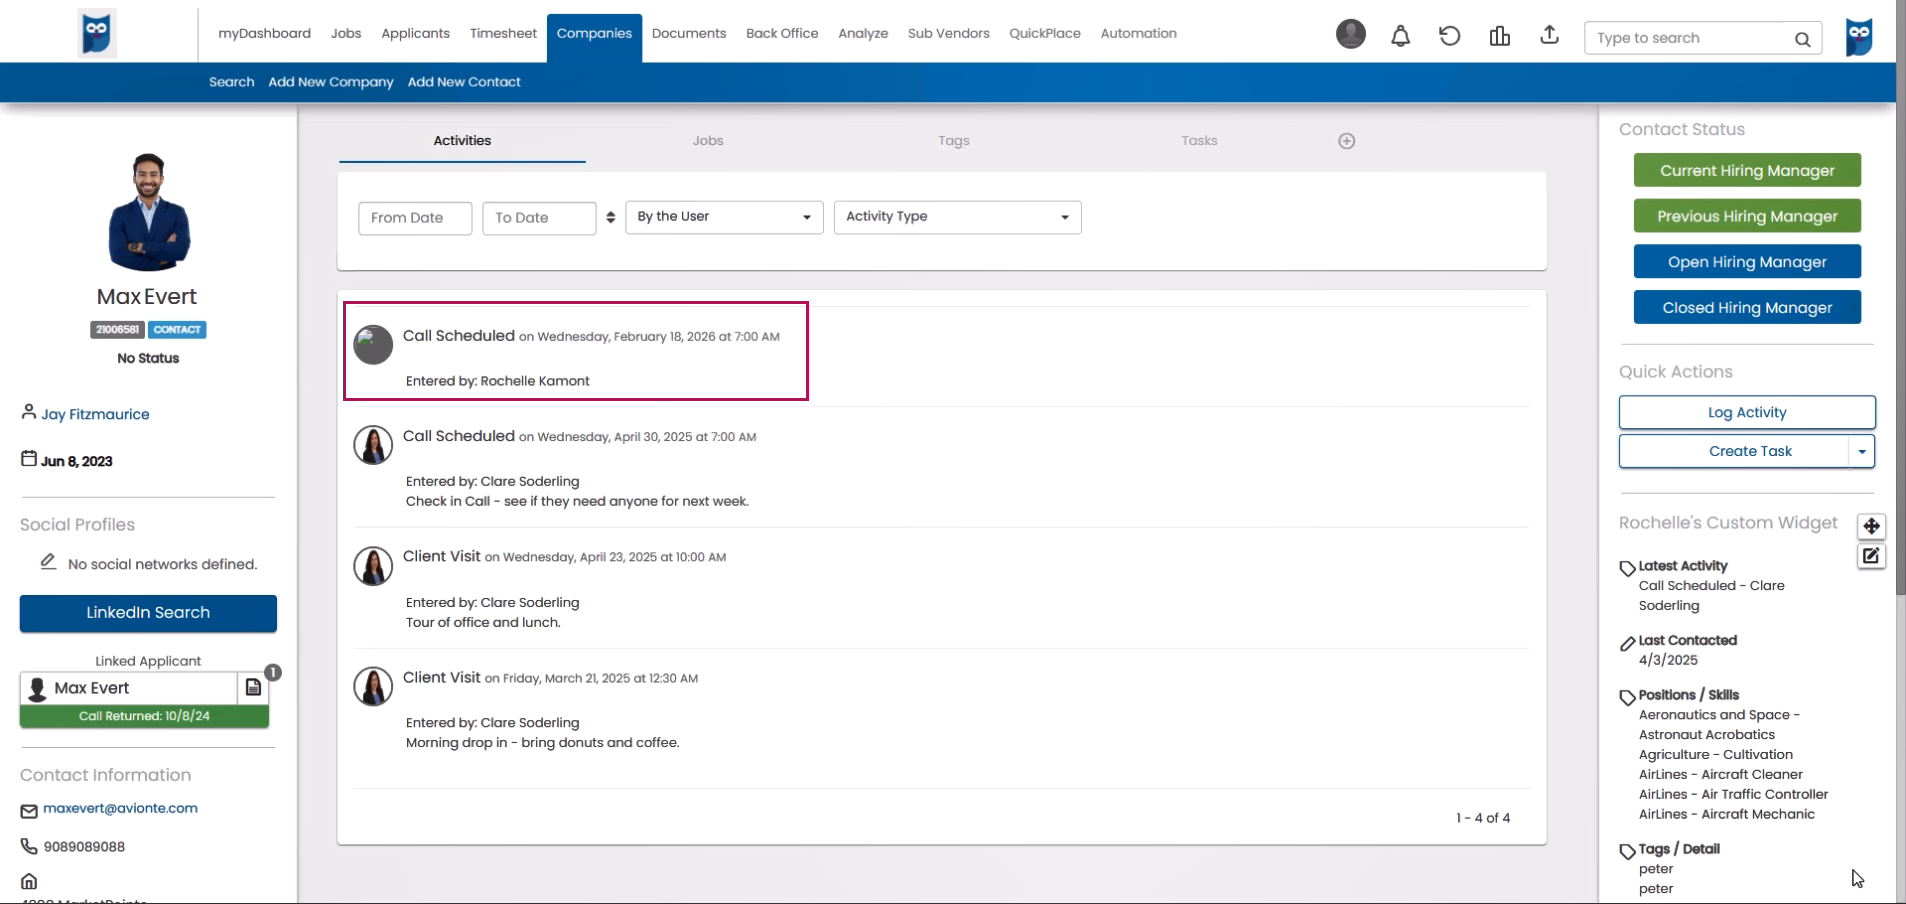Set status to Current Hiring Manager

pyautogui.click(x=1747, y=170)
